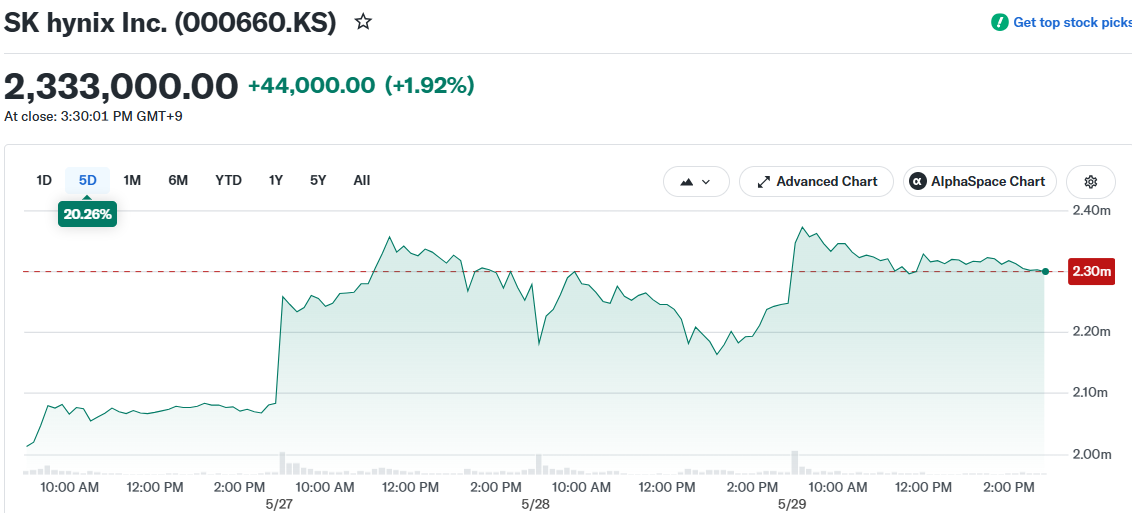Click the SK hynix Inc. title

coord(170,22)
